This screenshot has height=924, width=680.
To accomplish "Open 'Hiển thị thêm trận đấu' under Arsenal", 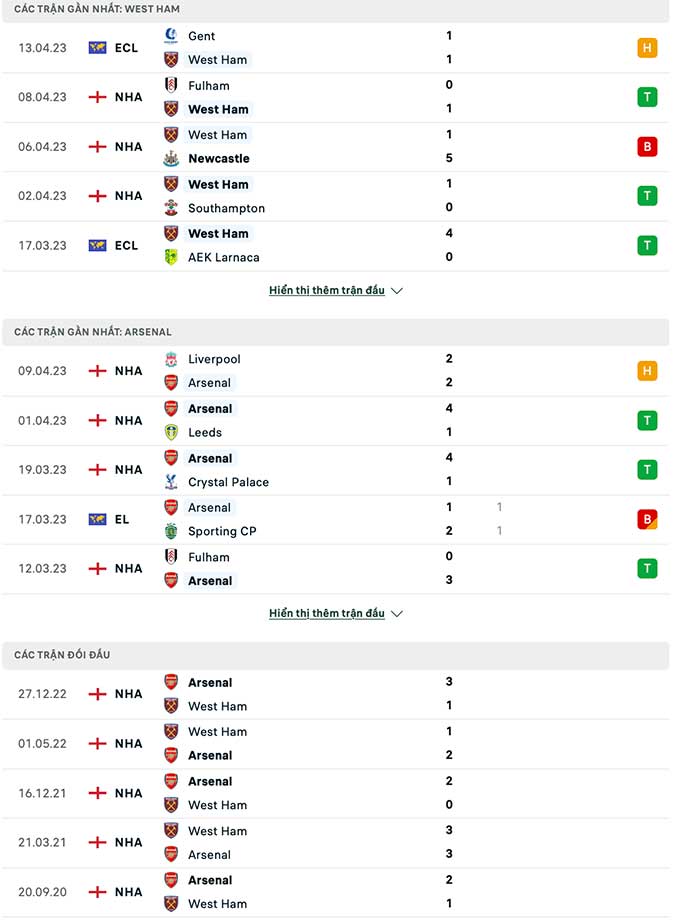I will pos(326,613).
